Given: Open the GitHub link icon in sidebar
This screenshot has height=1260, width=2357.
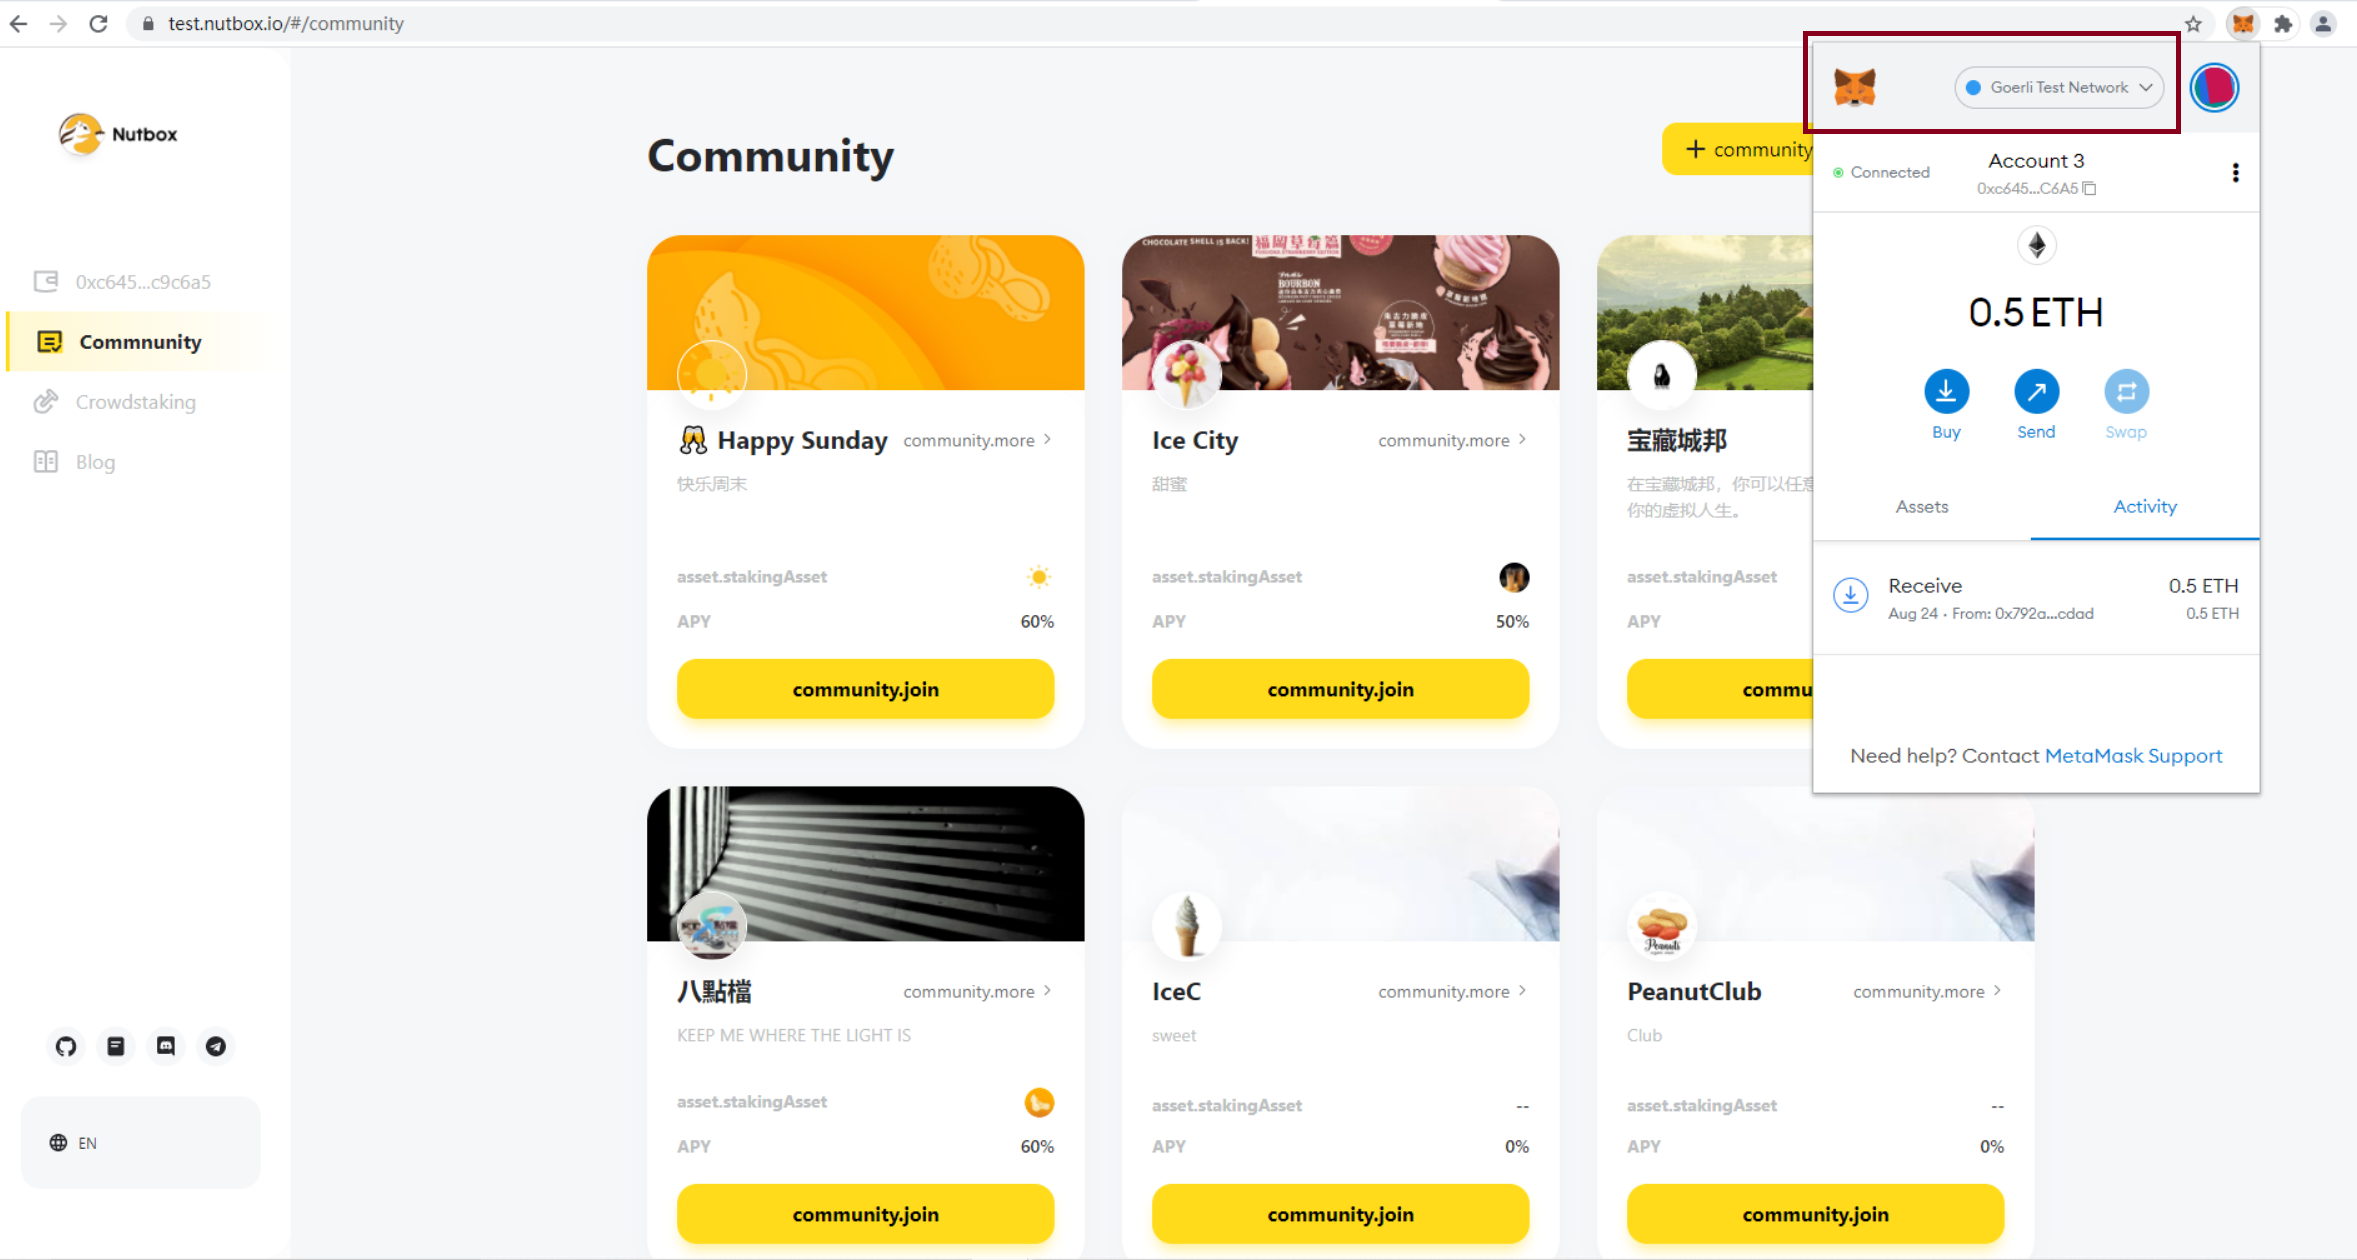Looking at the screenshot, I should pyautogui.click(x=66, y=1046).
